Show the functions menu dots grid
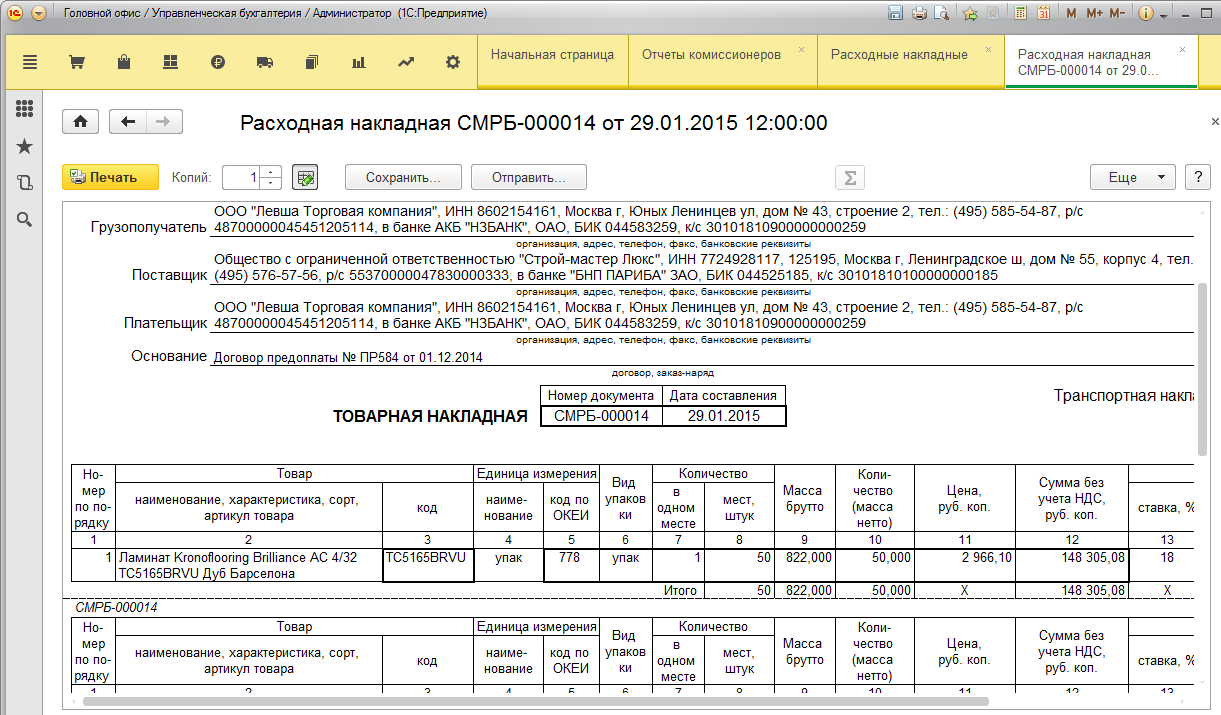The image size is (1221, 715). click(24, 108)
